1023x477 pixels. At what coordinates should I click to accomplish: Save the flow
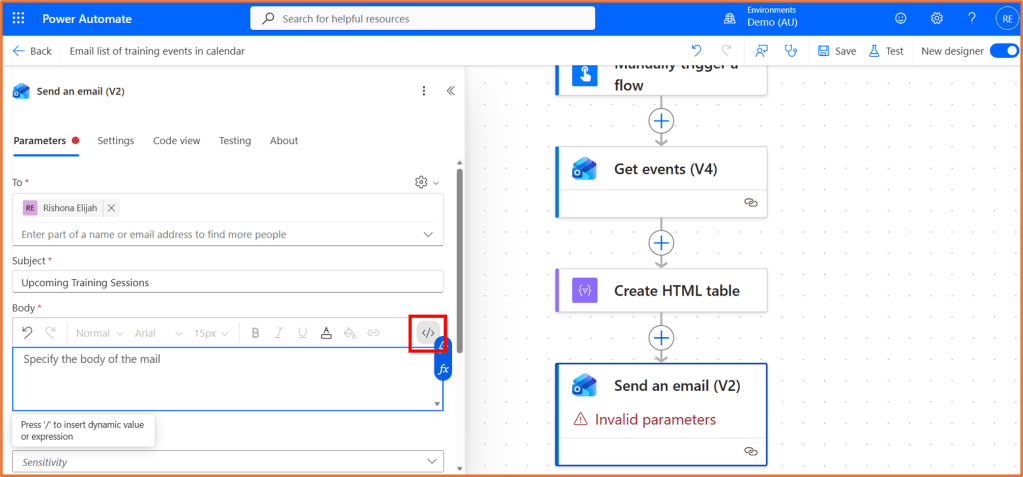[836, 51]
